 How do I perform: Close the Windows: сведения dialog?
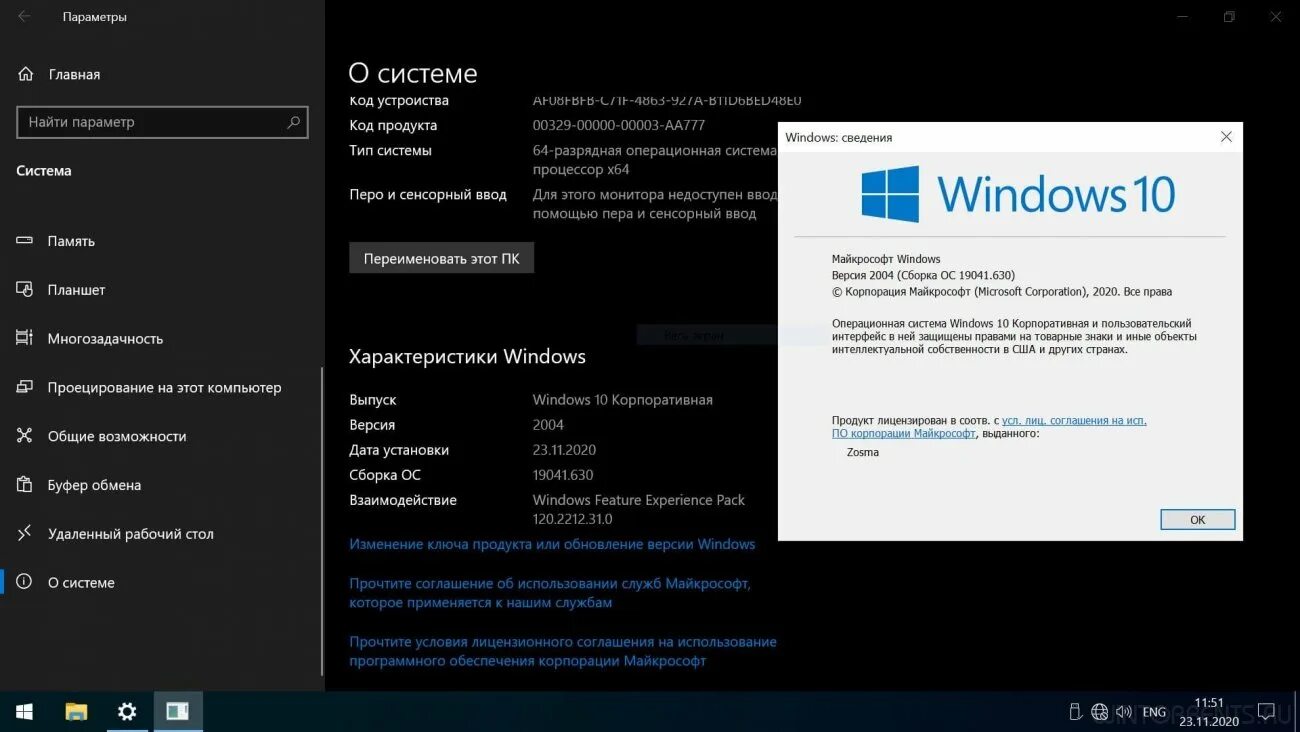click(1226, 137)
